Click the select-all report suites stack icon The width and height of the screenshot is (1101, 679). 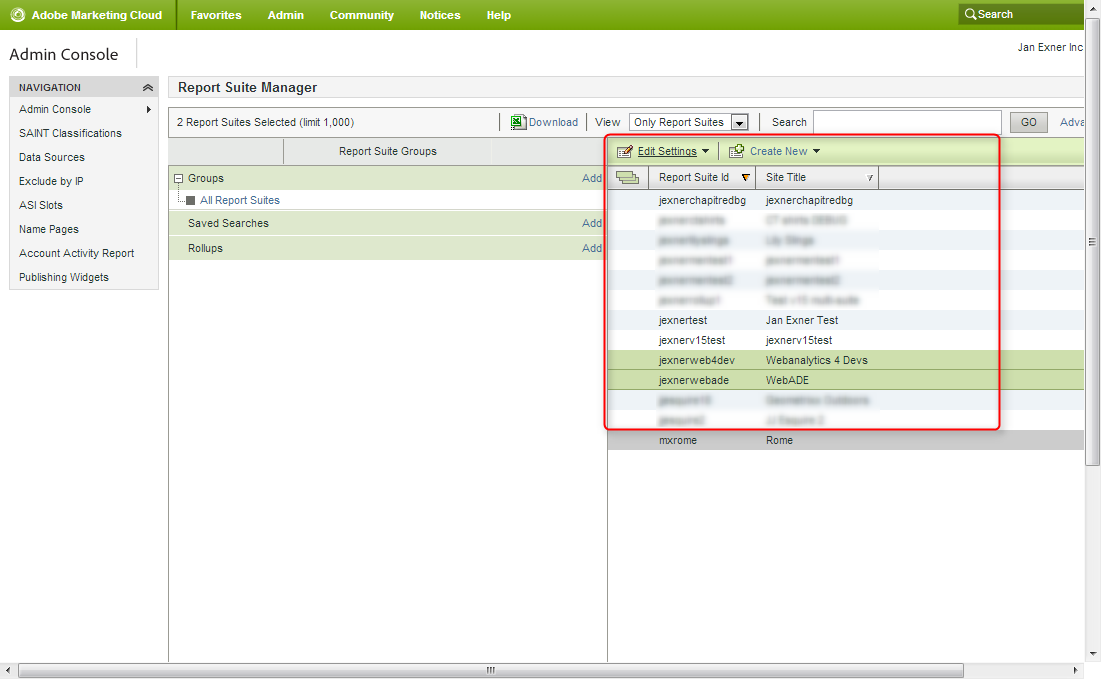click(627, 178)
